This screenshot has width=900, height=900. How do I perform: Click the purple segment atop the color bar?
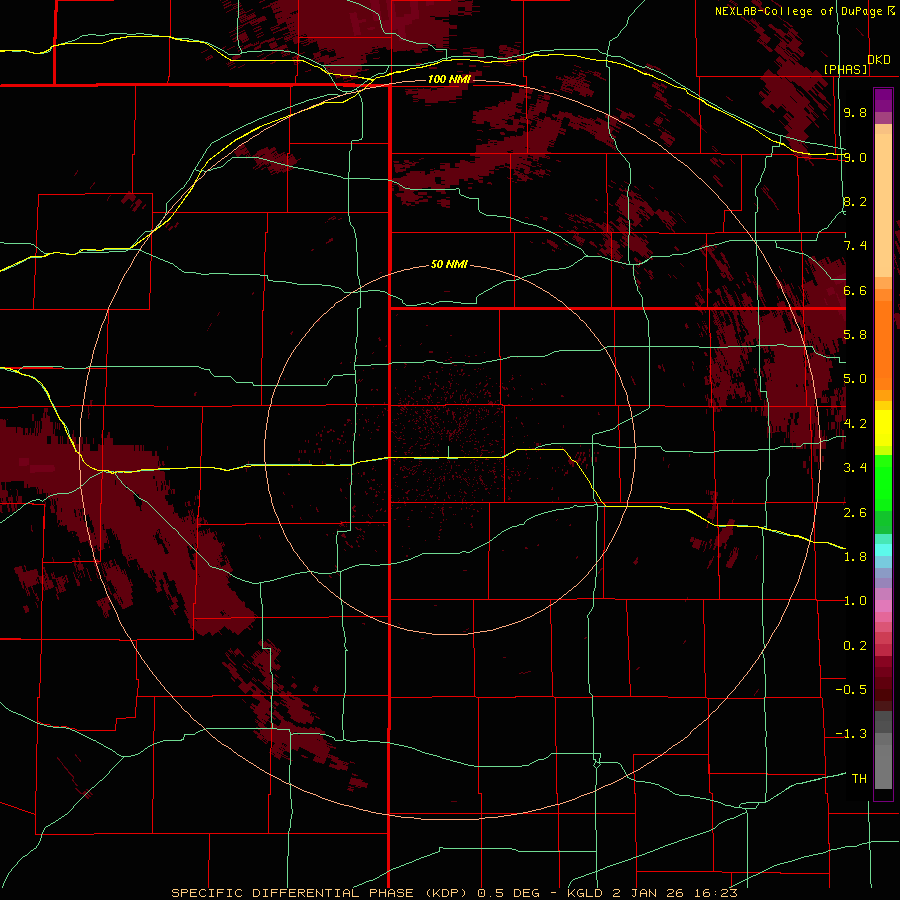click(883, 100)
